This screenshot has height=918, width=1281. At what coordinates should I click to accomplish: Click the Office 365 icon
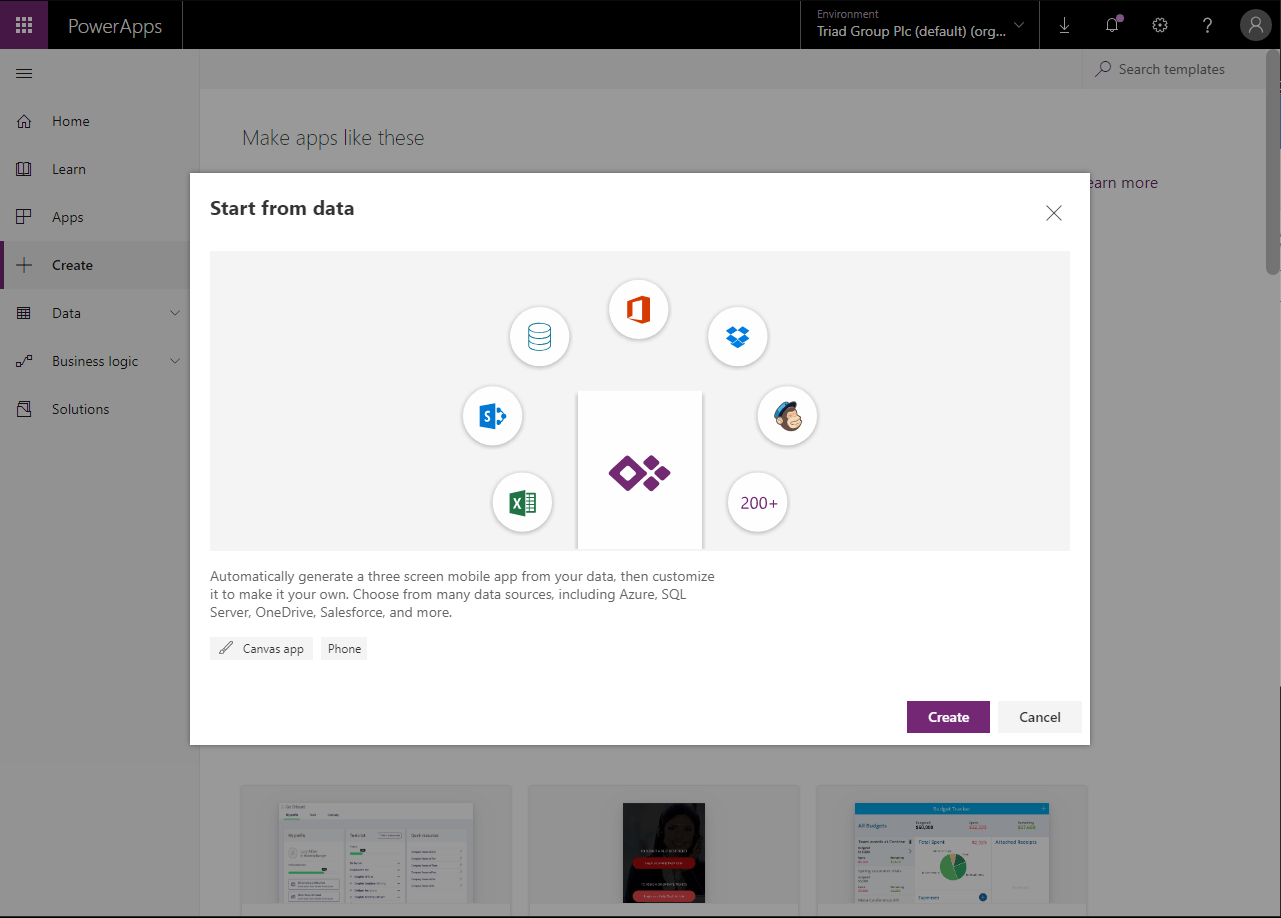(639, 310)
